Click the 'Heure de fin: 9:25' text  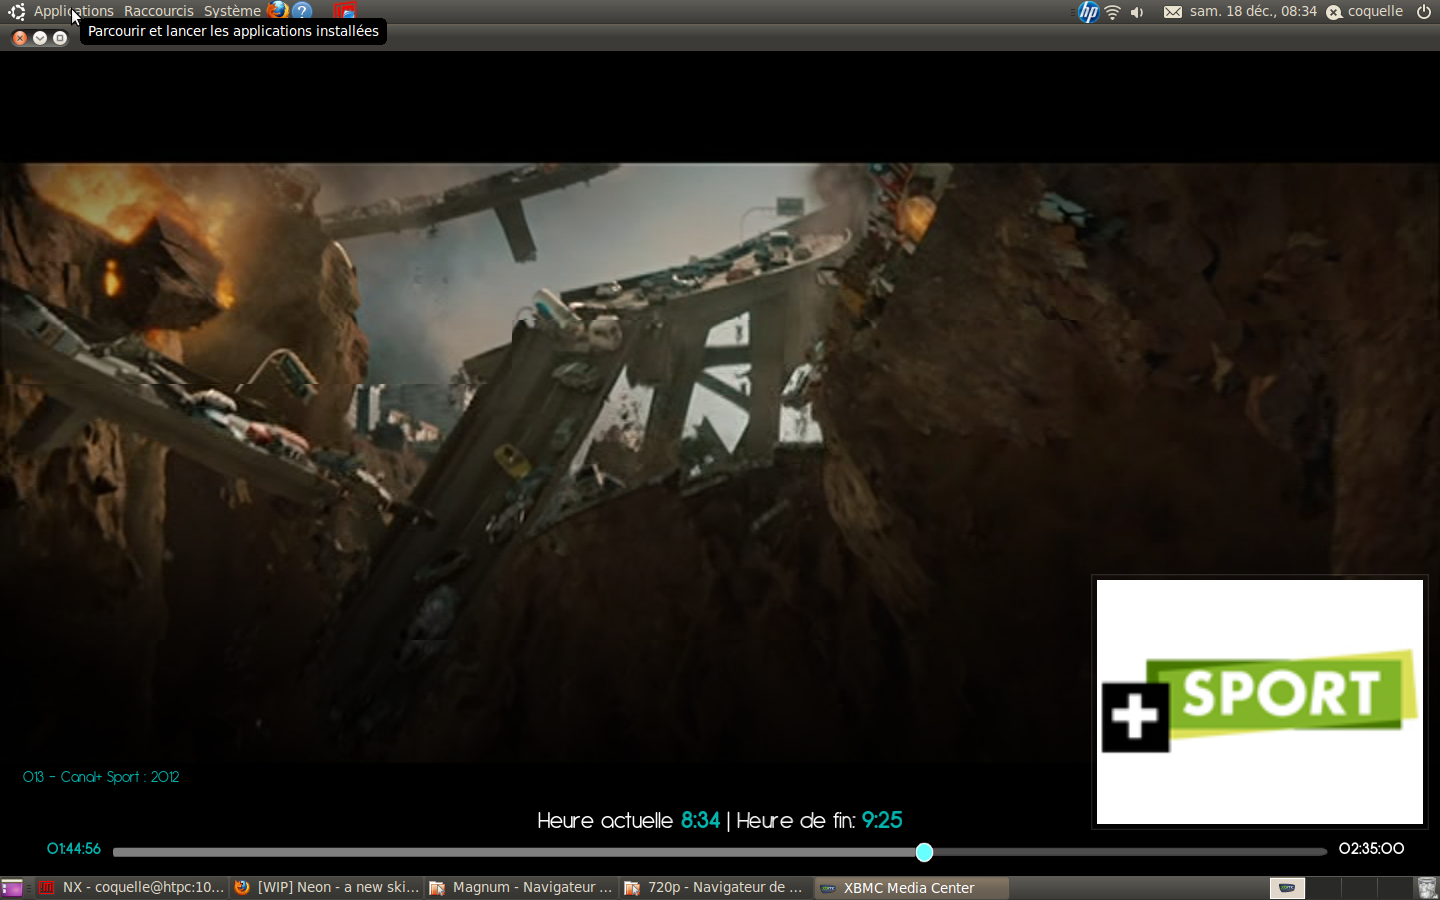pos(819,821)
